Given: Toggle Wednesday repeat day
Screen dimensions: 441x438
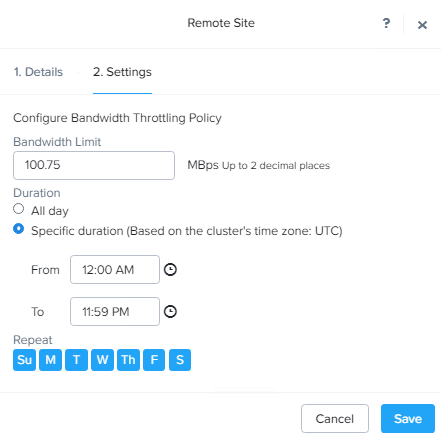Looking at the screenshot, I should (102, 360).
